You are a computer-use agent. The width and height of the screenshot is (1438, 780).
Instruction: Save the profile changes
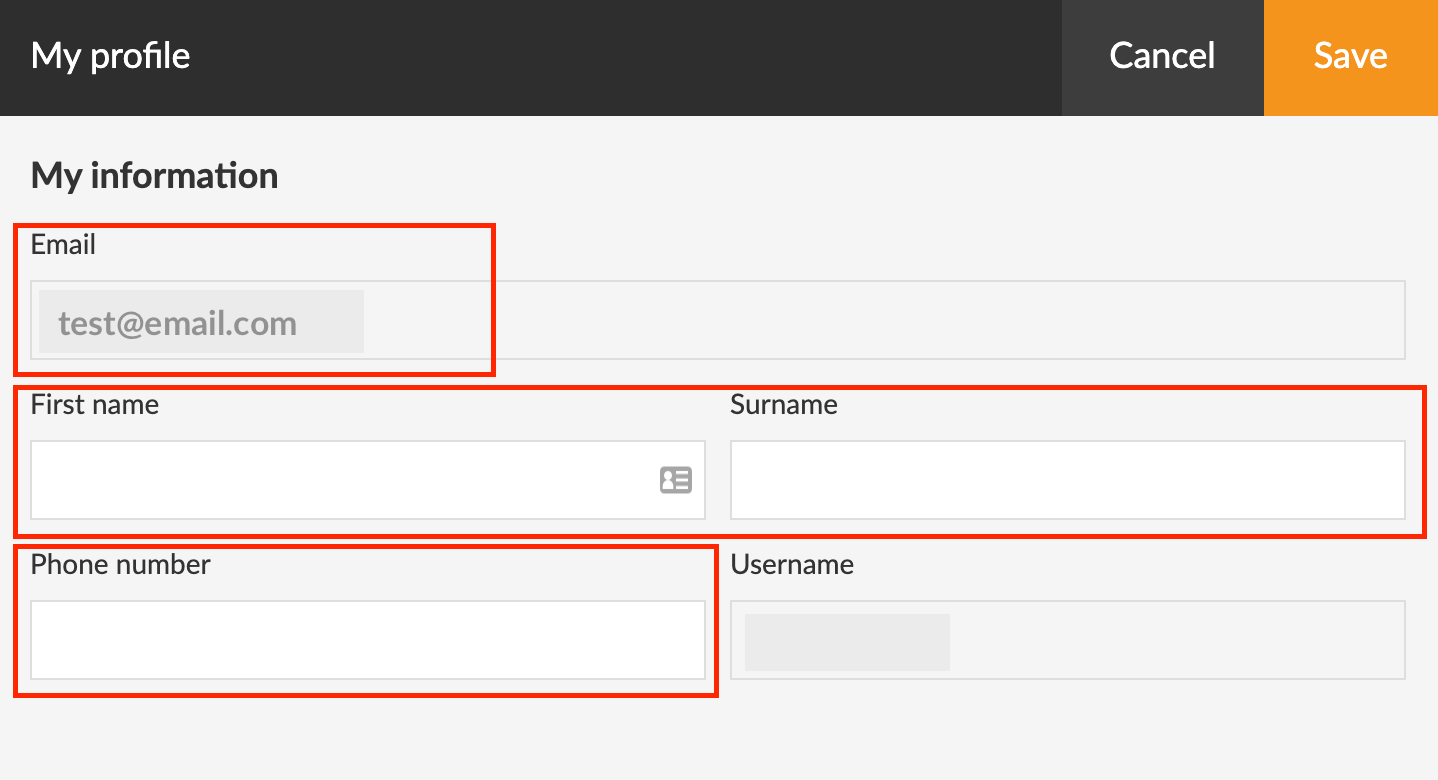pos(1350,56)
